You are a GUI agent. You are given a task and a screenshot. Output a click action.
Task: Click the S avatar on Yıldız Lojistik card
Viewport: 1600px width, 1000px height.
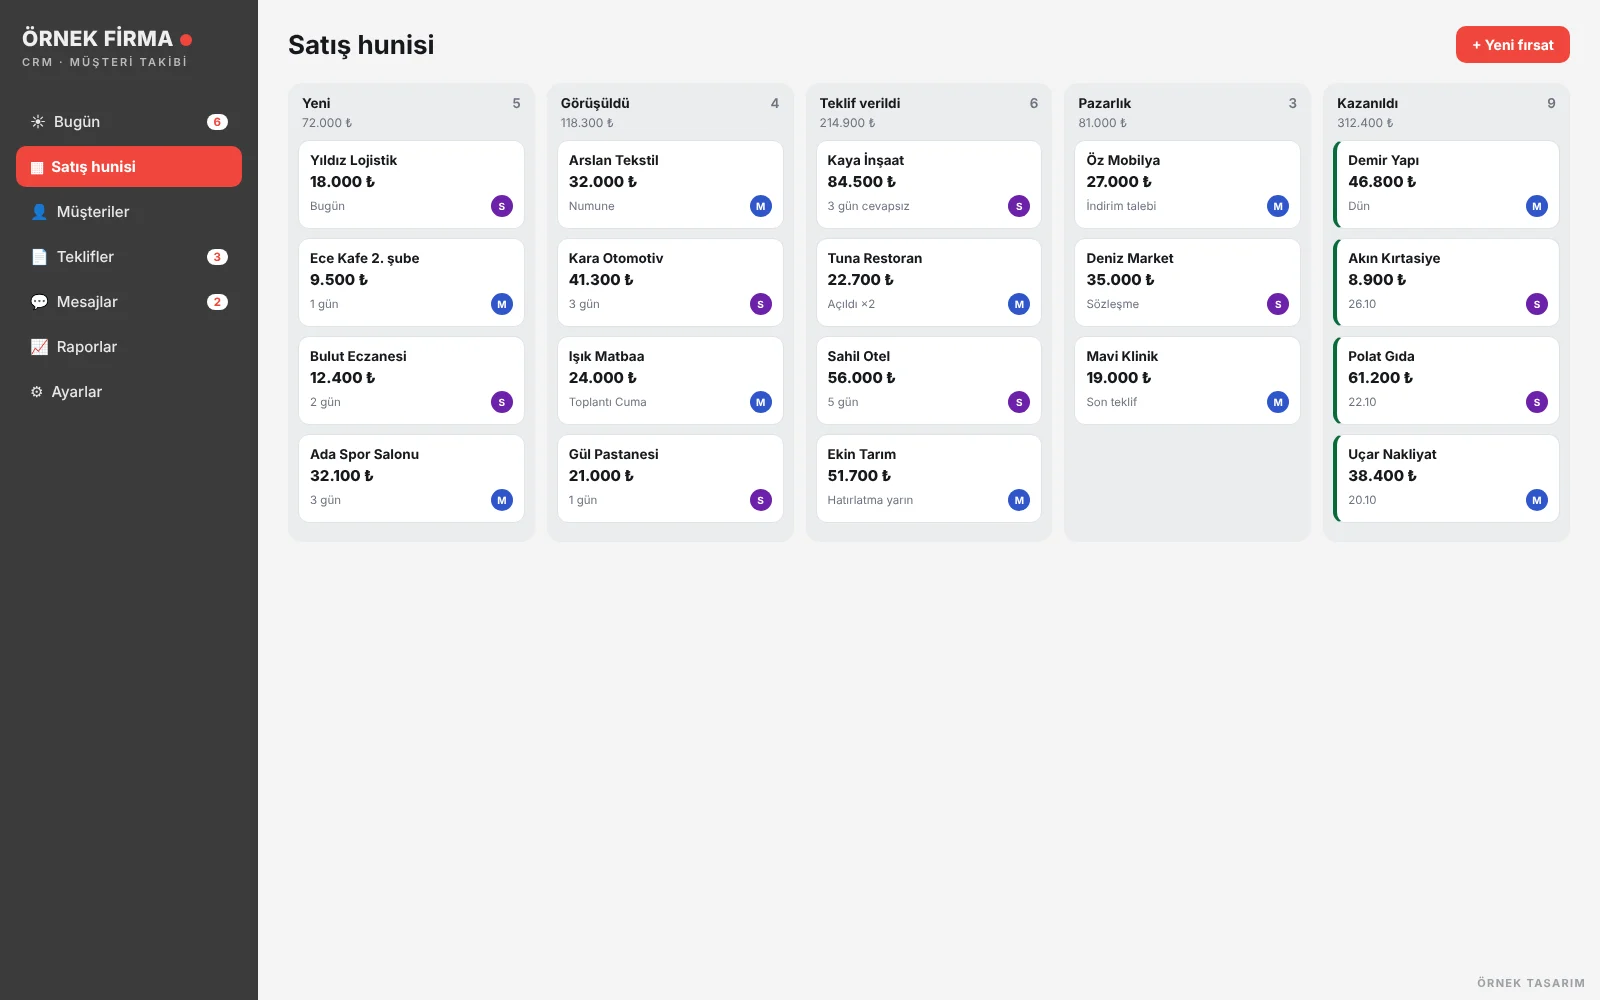[502, 206]
